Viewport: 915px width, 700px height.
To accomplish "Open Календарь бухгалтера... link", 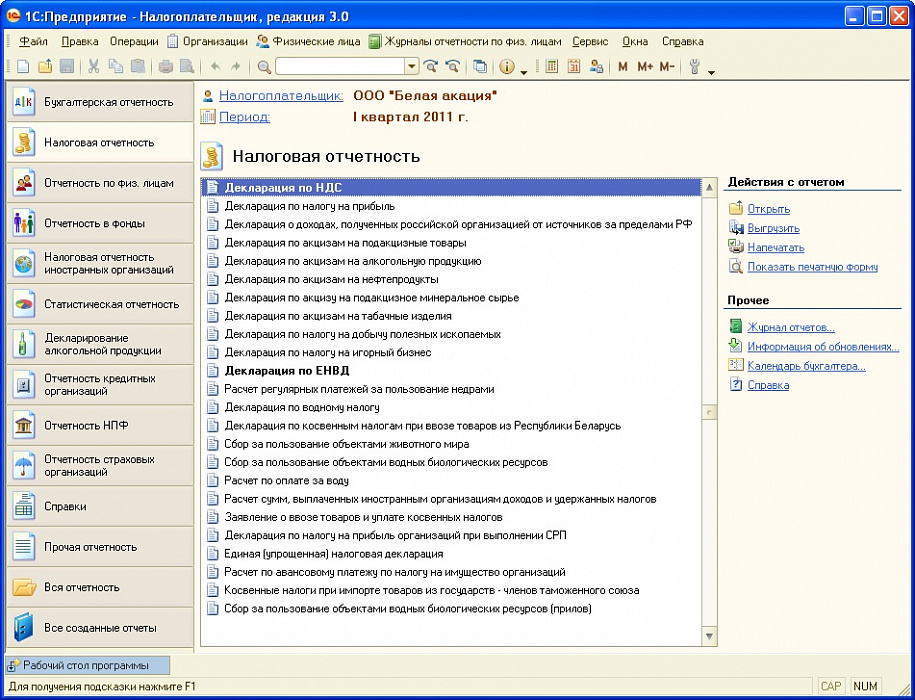I will 806,366.
